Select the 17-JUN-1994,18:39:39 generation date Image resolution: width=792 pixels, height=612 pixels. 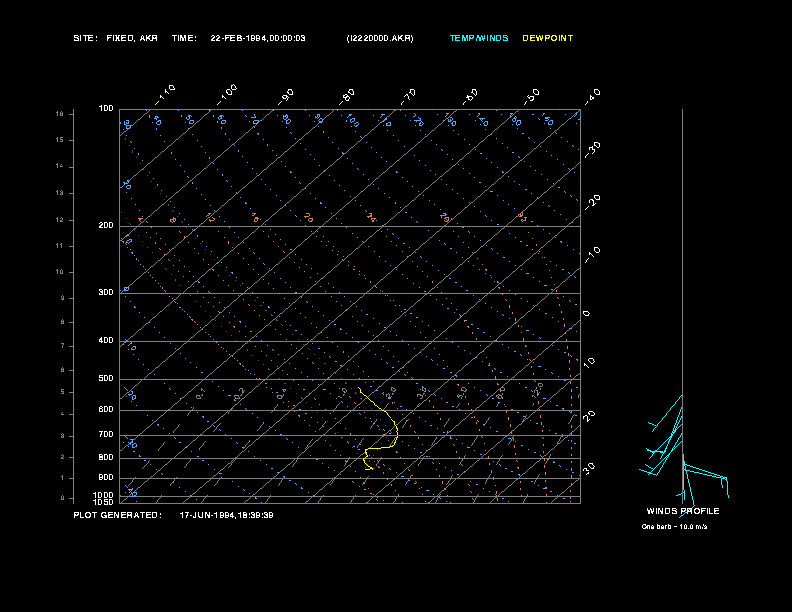point(226,515)
